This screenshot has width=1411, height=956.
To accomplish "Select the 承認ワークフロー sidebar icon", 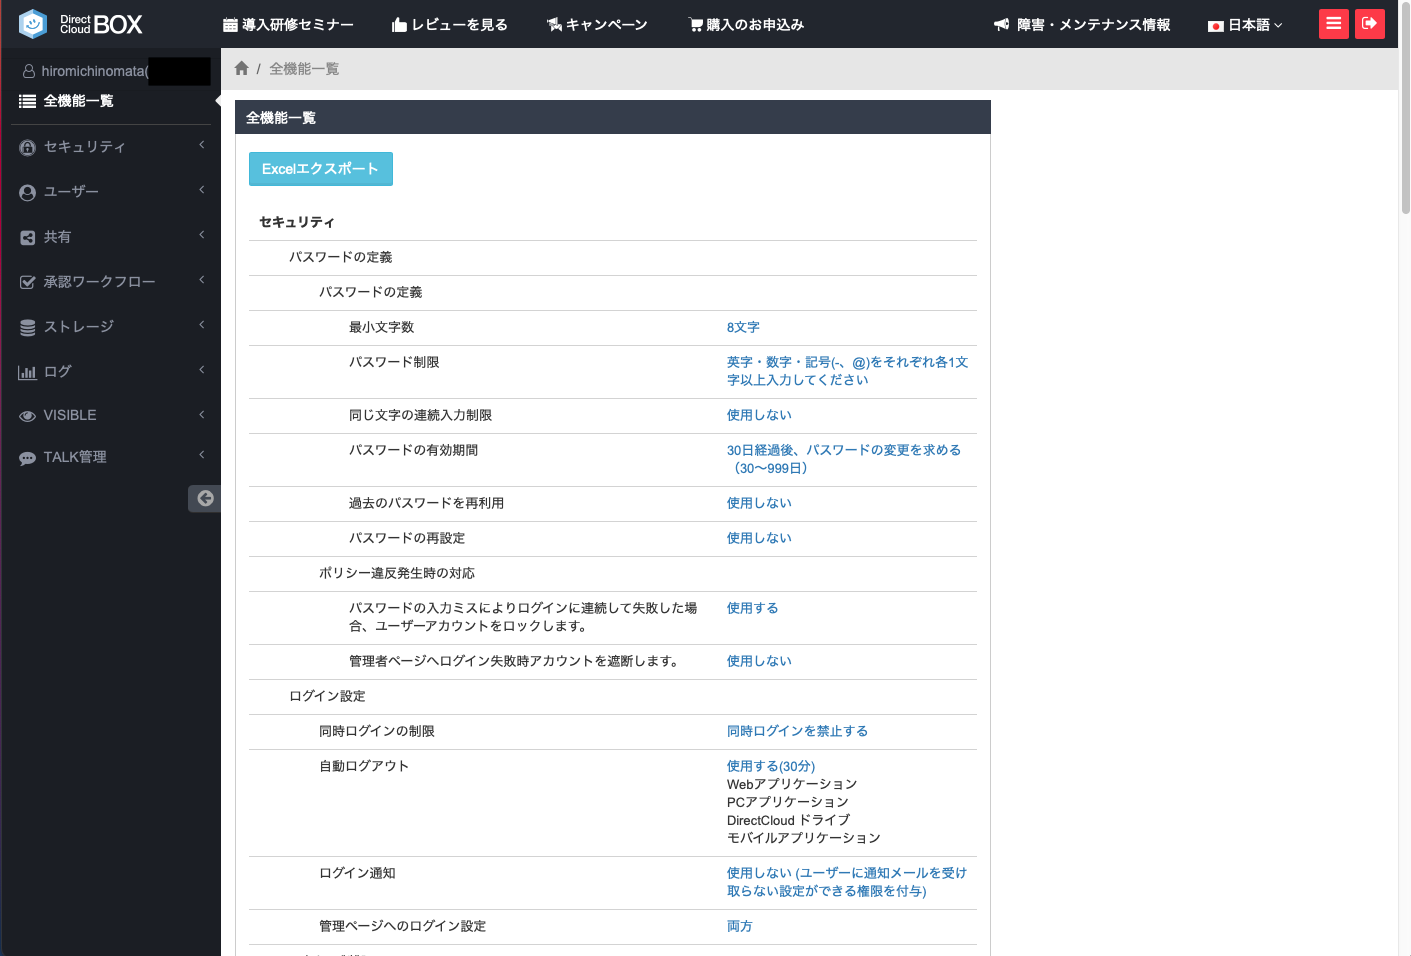I will 27,282.
